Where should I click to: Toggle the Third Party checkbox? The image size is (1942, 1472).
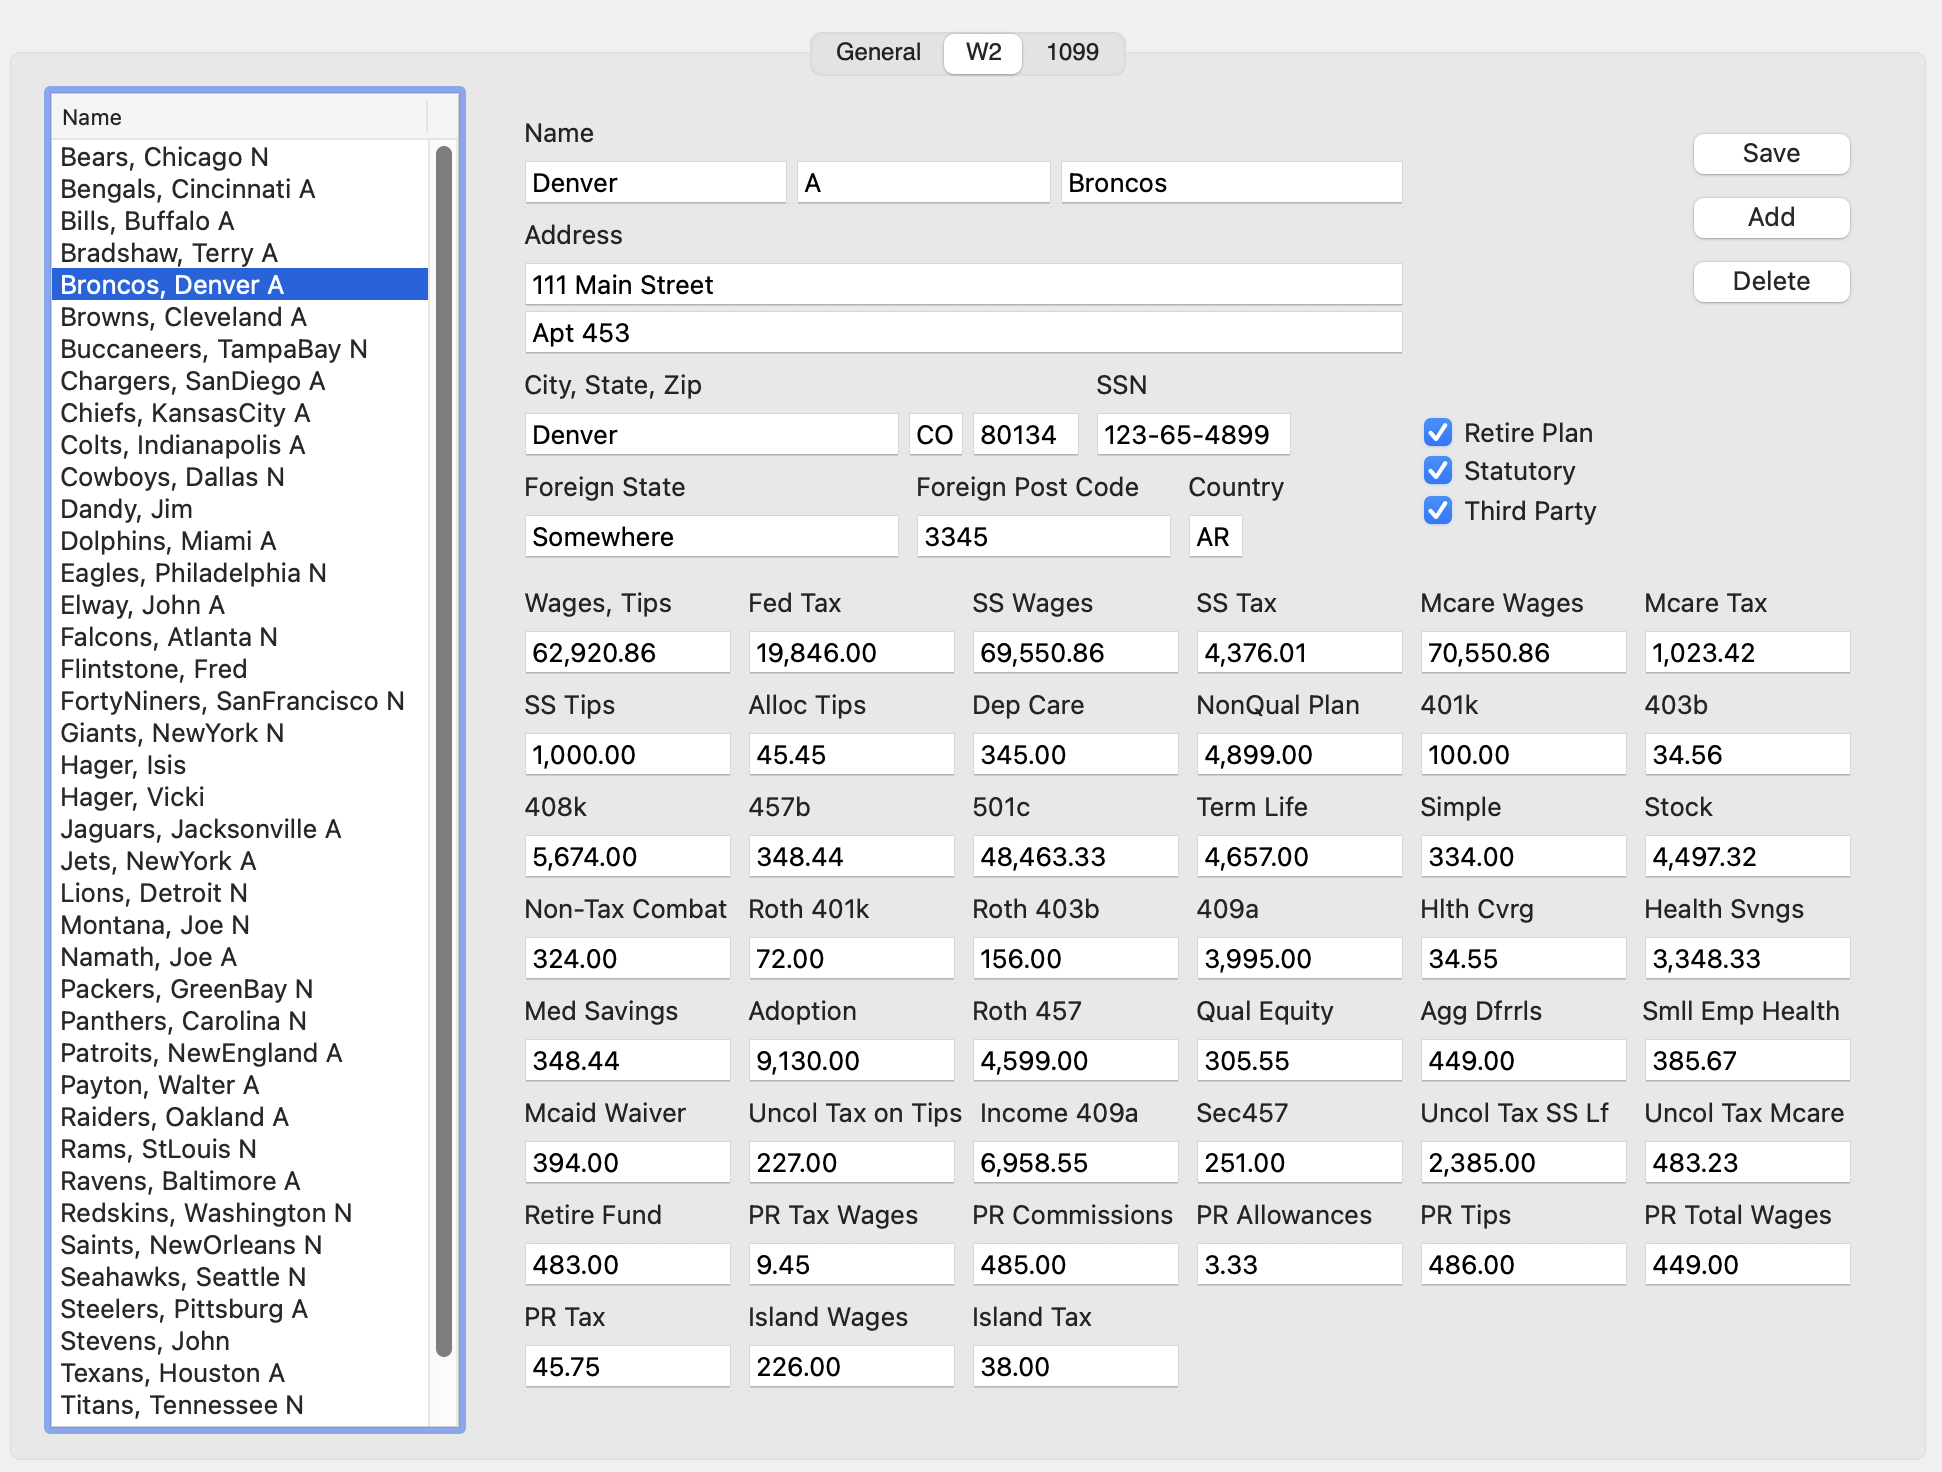(x=1437, y=511)
